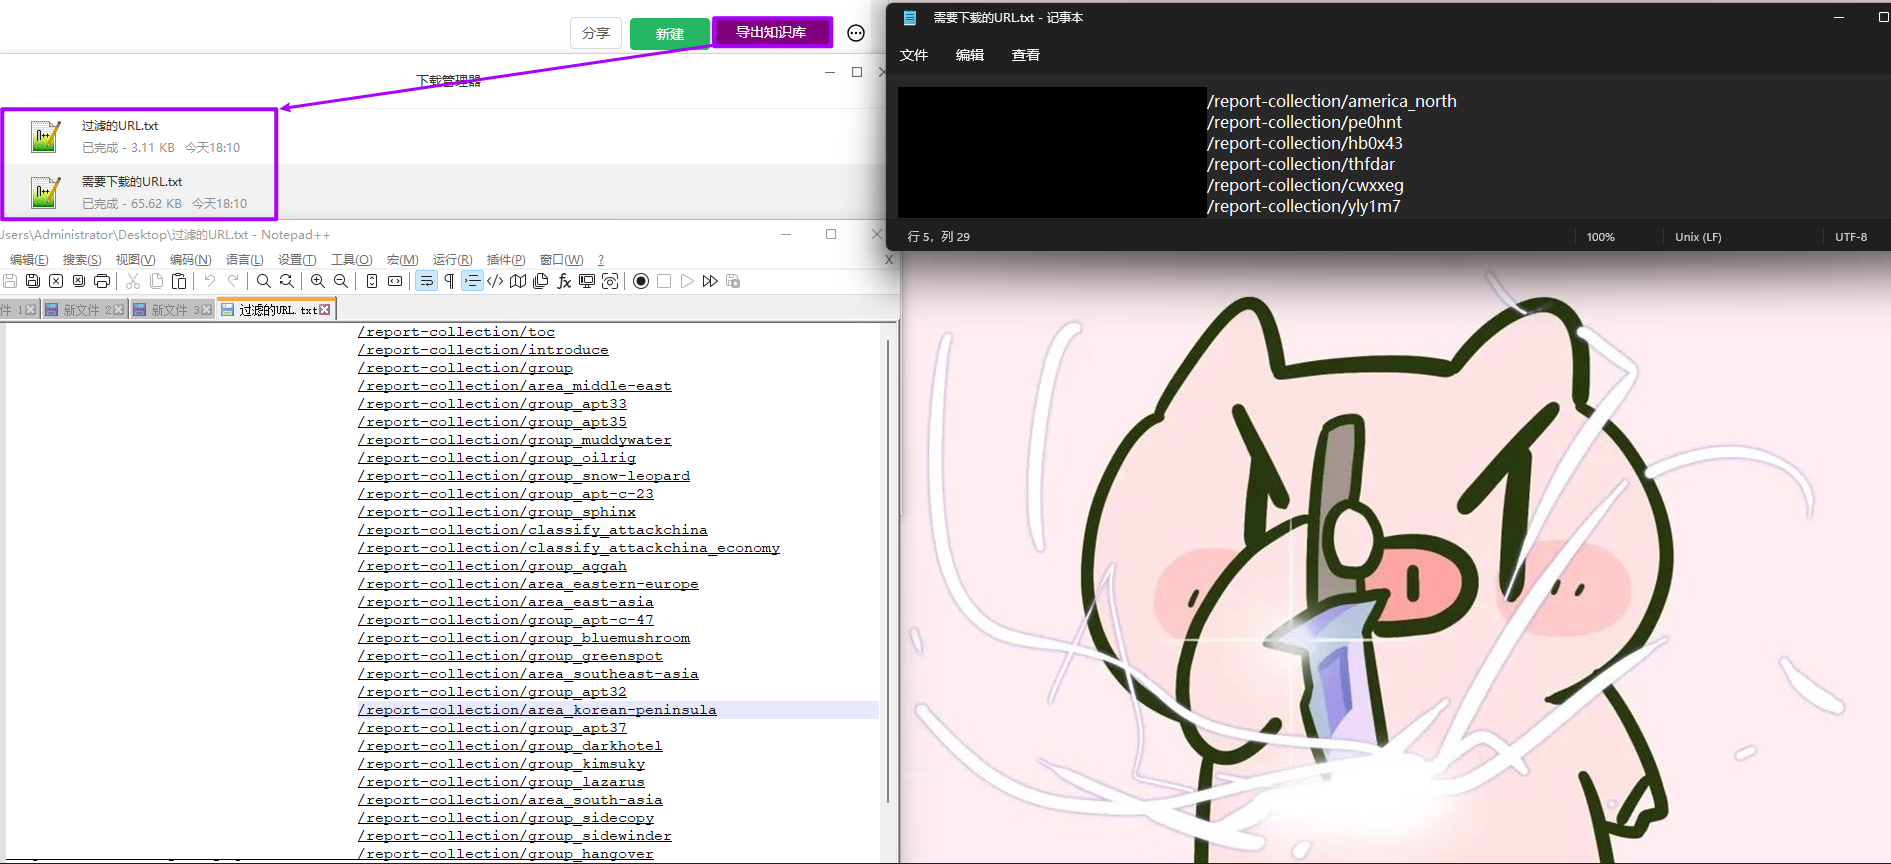Toggle the indent guide icon in Notepad++

472,281
